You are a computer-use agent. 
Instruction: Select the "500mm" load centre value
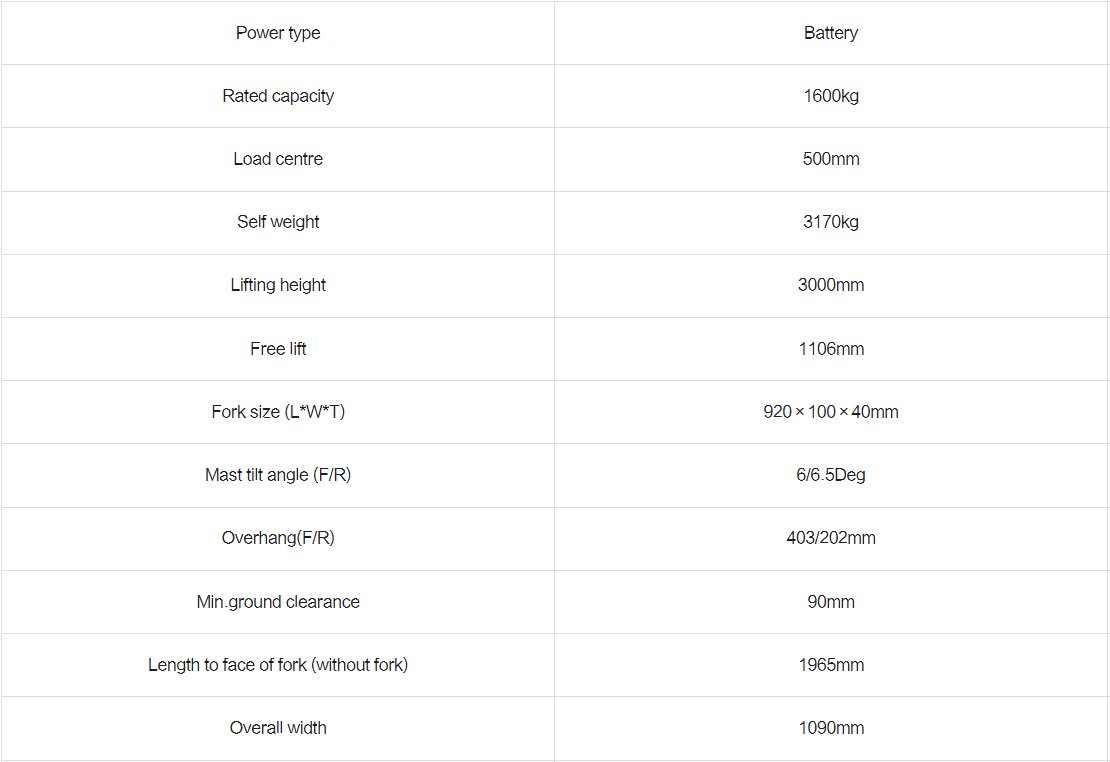(x=831, y=159)
